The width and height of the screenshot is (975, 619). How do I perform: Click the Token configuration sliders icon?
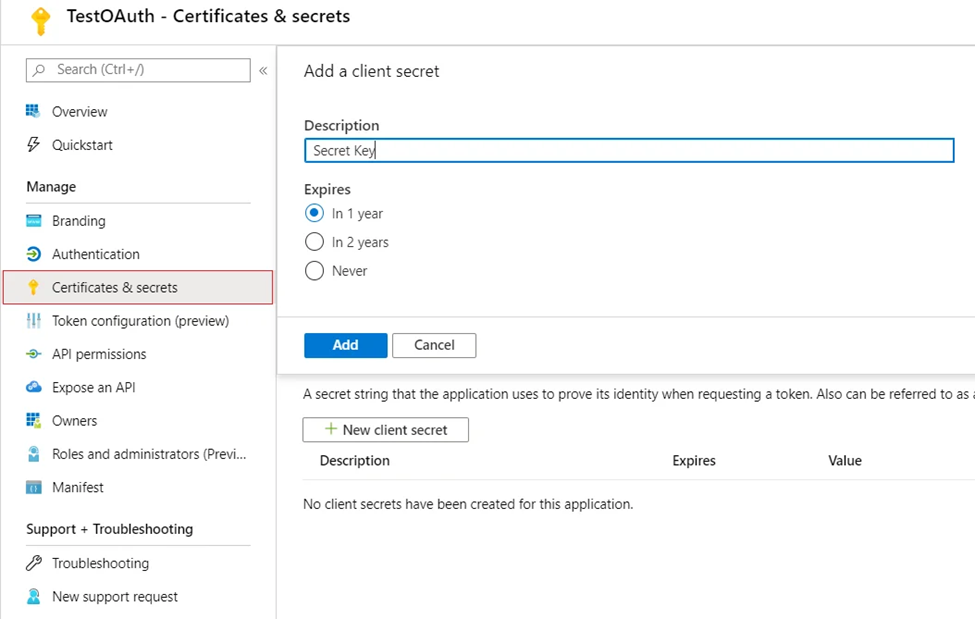[x=34, y=321]
